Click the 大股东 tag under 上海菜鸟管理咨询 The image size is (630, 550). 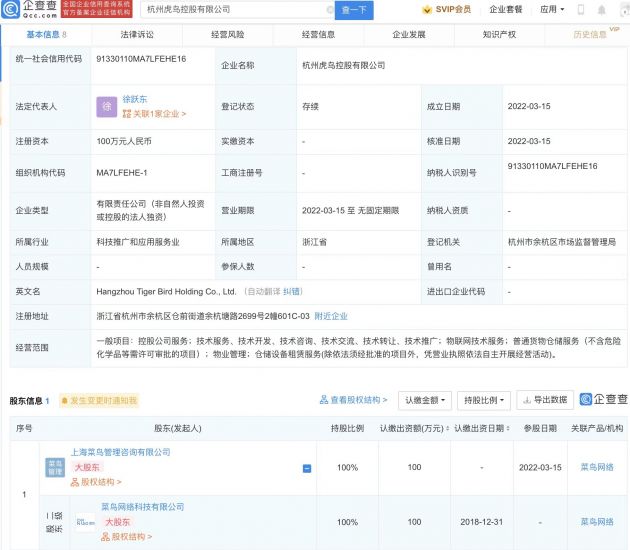pyautogui.click(x=87, y=467)
